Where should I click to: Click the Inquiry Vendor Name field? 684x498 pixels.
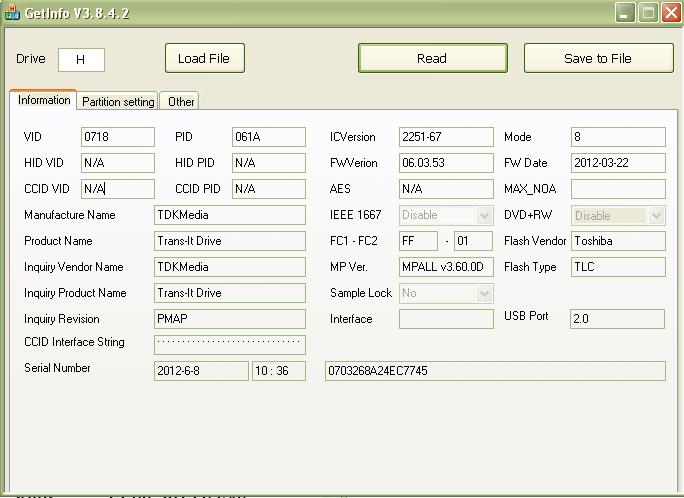230,267
